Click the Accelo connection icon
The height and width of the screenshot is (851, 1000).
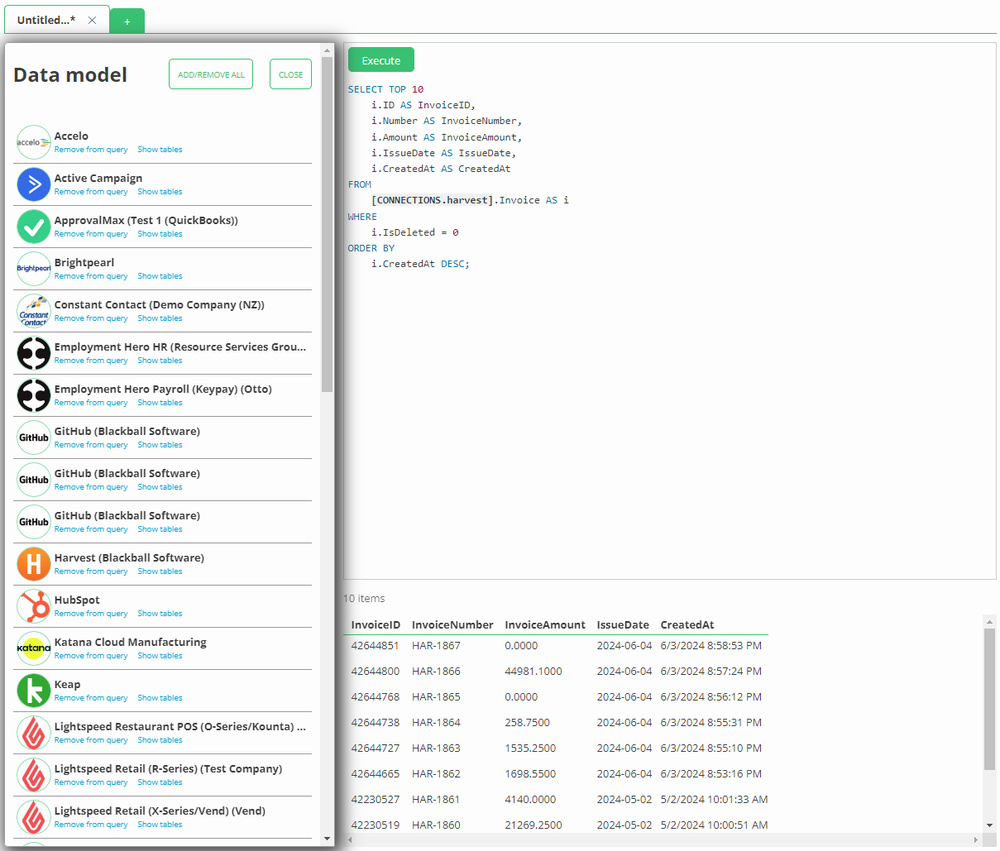(x=33, y=142)
